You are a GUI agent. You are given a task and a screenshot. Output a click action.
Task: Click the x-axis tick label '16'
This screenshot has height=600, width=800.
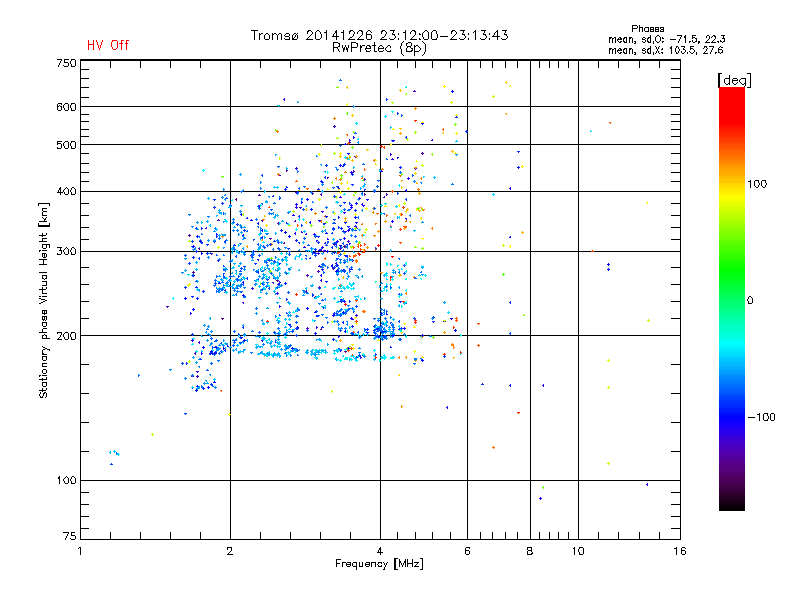coord(680,551)
